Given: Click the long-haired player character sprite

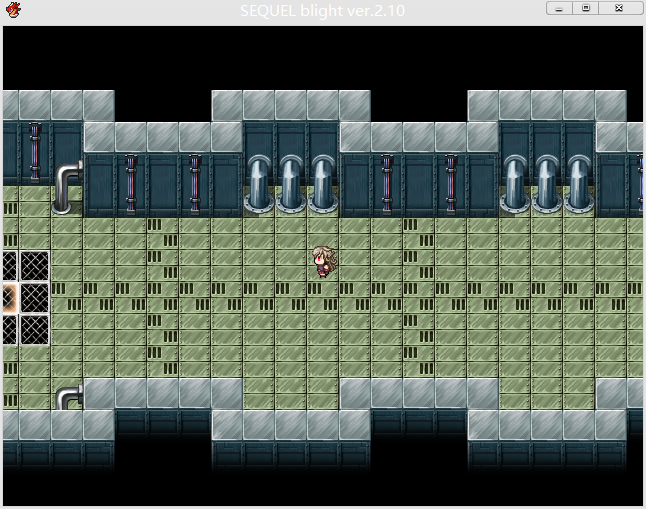Looking at the screenshot, I should click(x=324, y=261).
